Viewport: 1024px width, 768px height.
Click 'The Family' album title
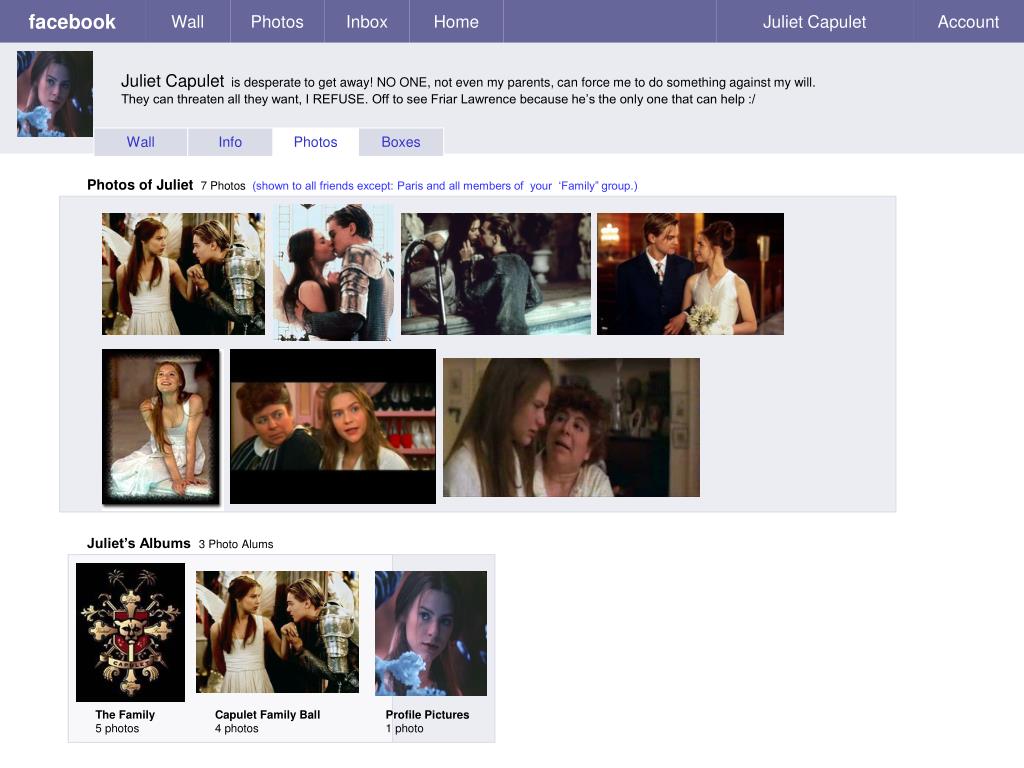(125, 714)
